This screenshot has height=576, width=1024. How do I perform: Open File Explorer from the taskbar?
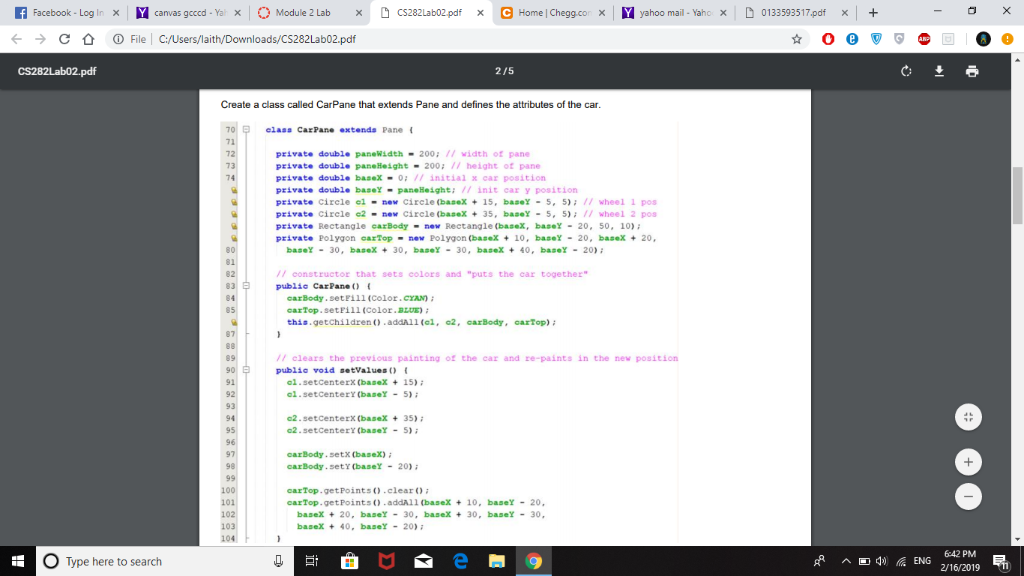click(496, 561)
